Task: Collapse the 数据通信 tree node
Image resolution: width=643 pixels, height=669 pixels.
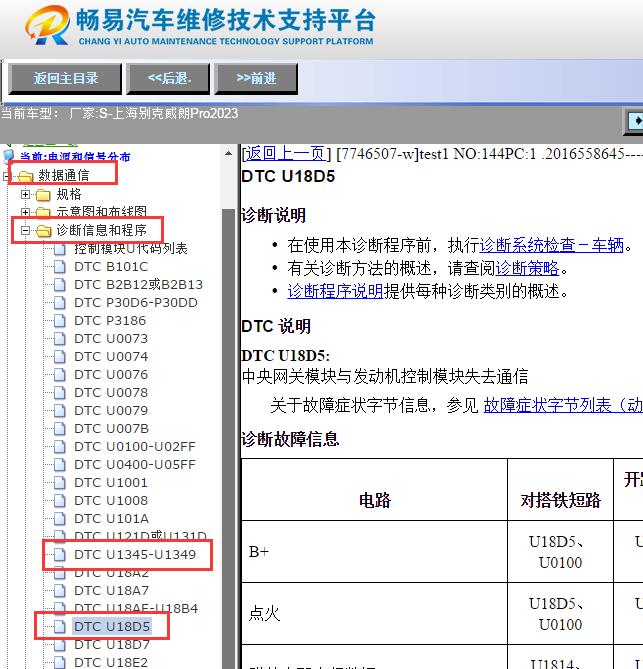Action: [x=6, y=175]
